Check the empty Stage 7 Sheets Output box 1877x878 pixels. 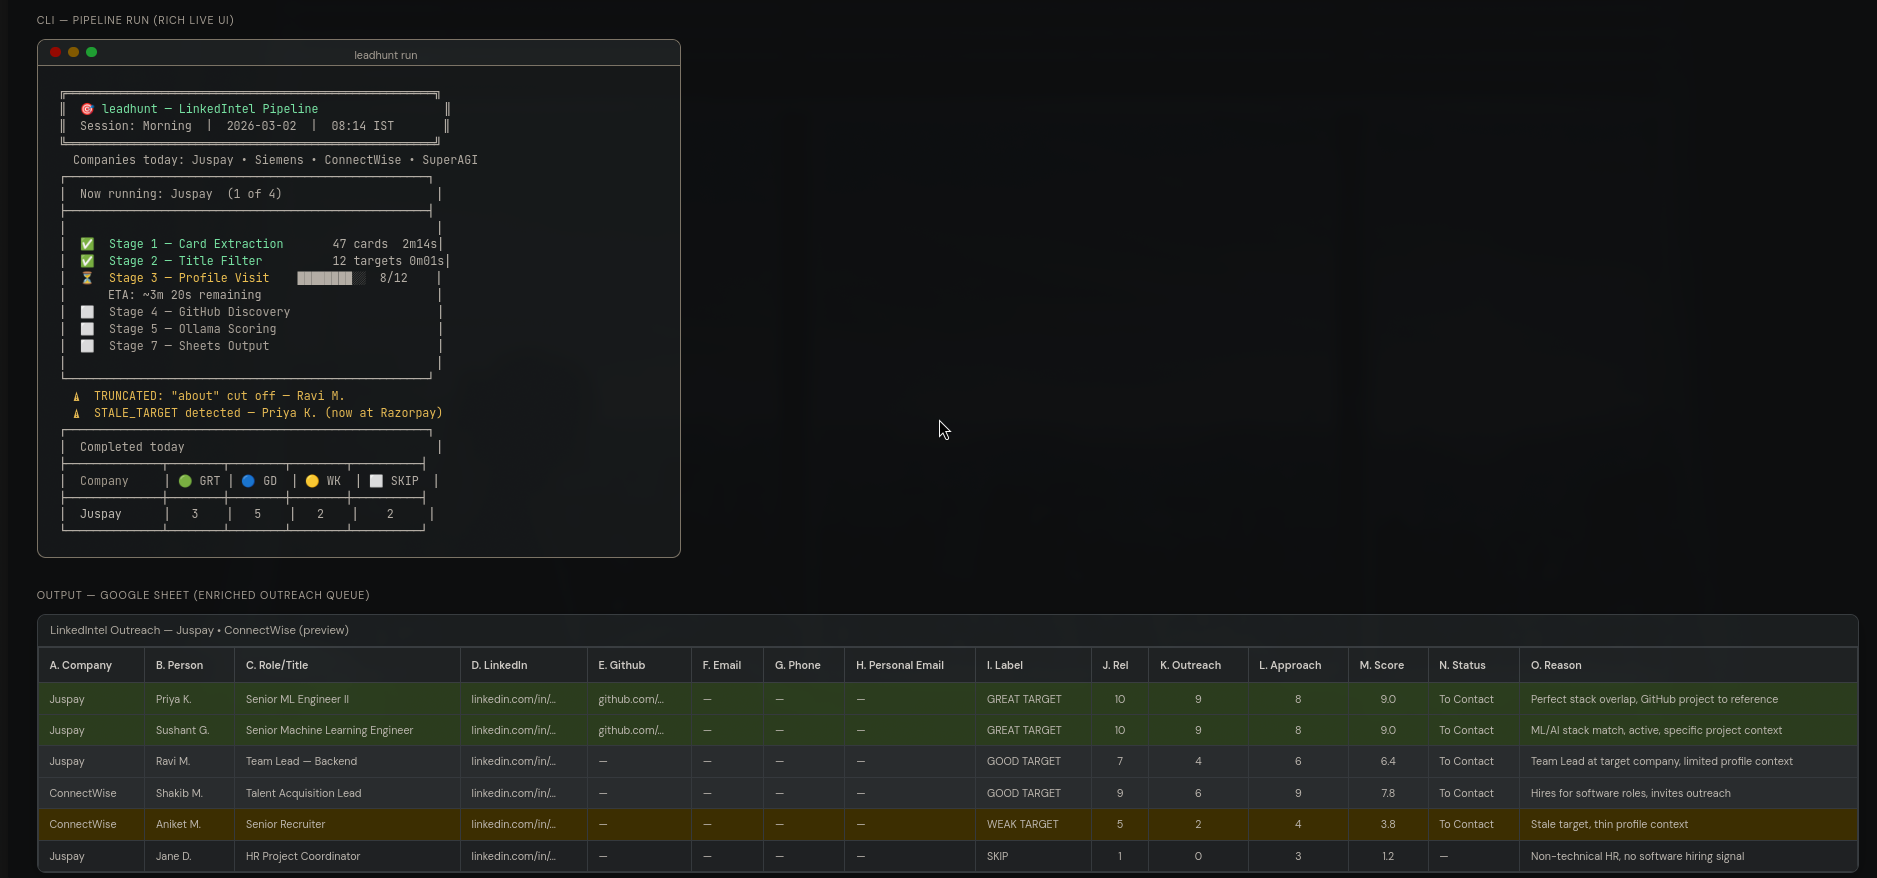[x=87, y=346]
